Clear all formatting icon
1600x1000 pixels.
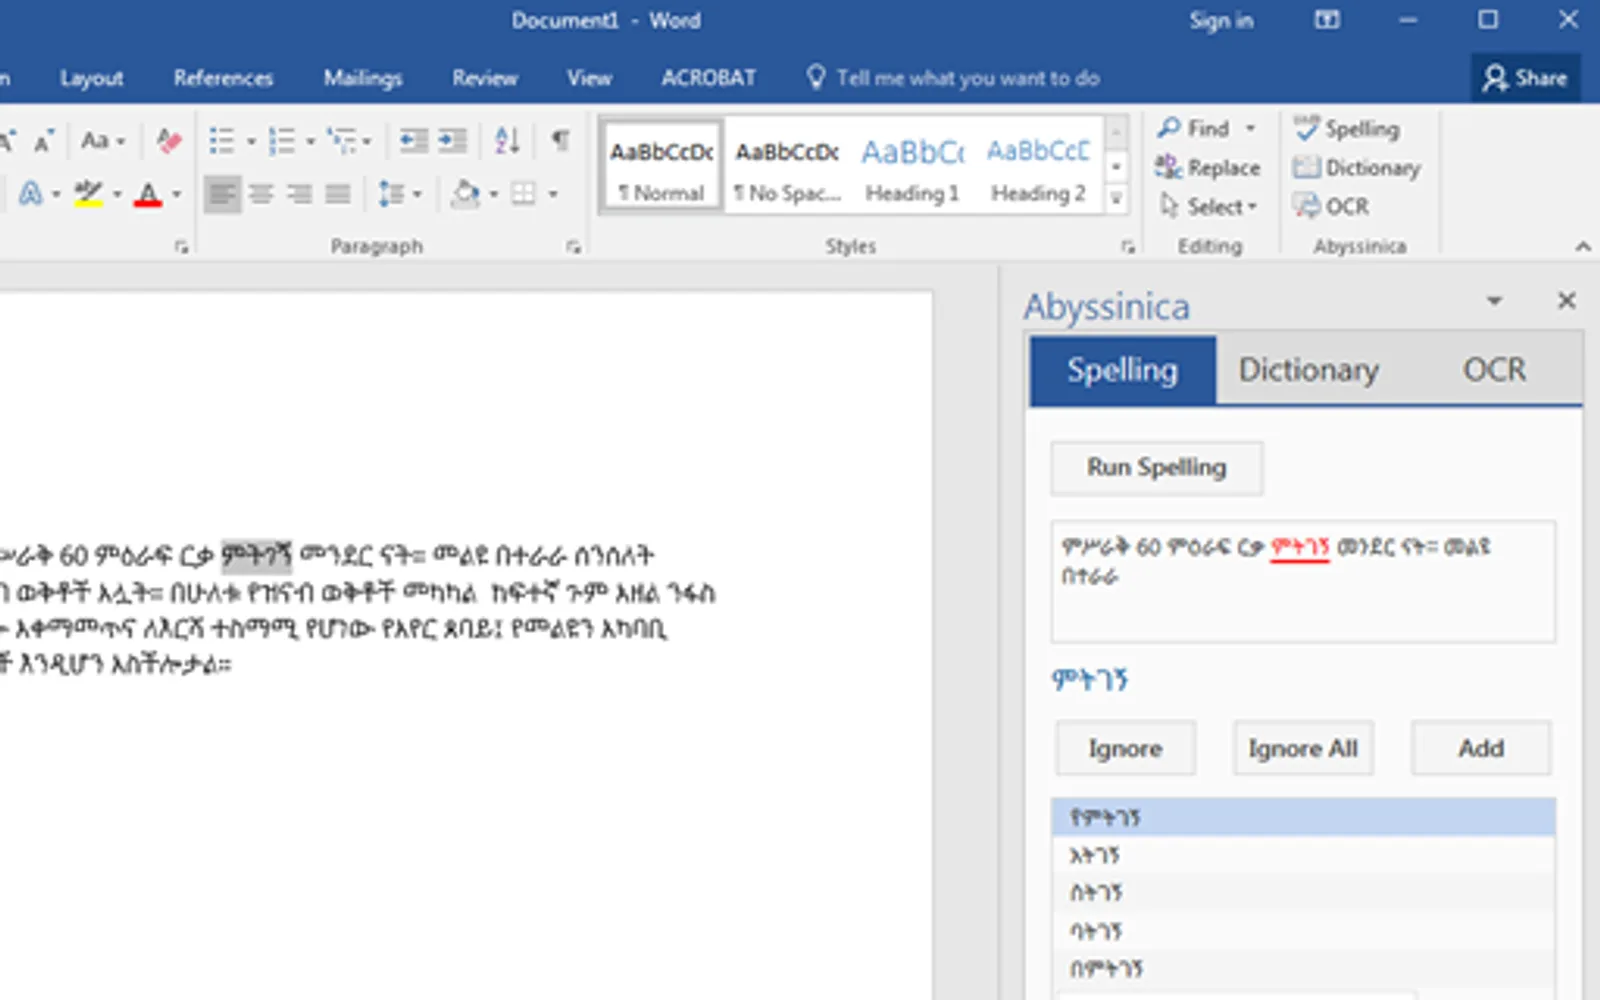pyautogui.click(x=169, y=141)
